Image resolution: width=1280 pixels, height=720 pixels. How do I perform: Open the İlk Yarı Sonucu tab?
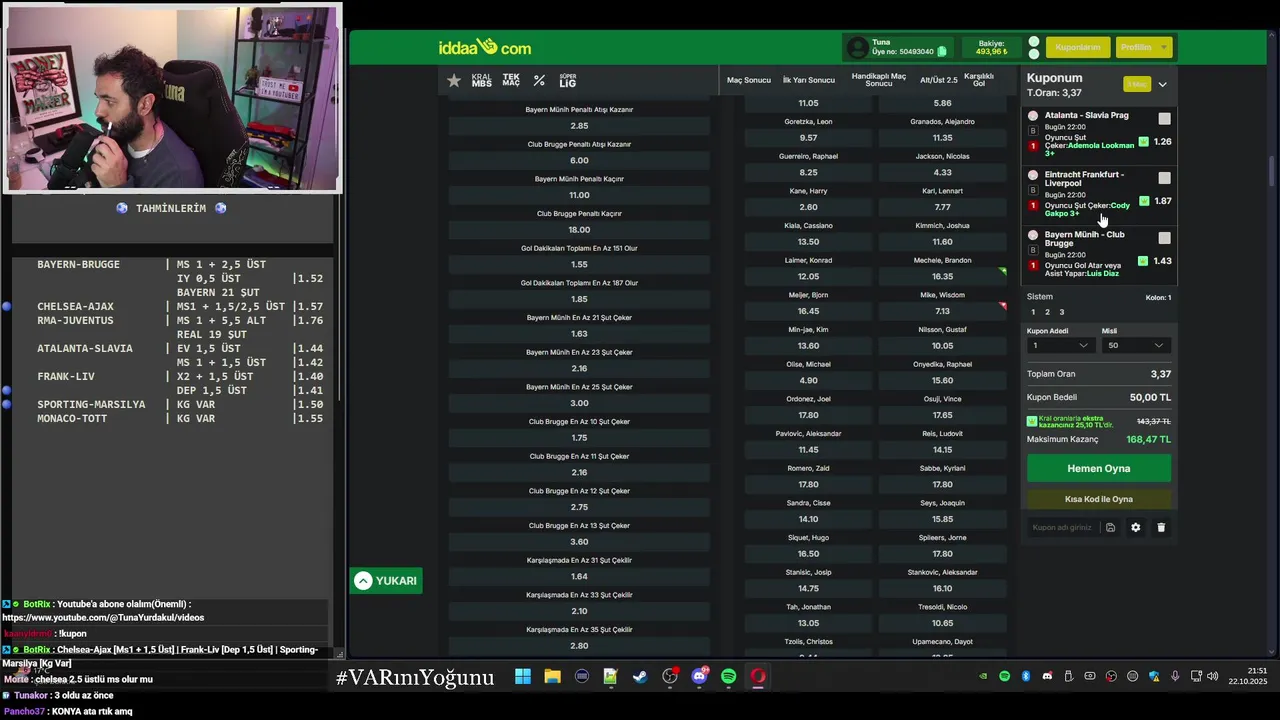808,80
